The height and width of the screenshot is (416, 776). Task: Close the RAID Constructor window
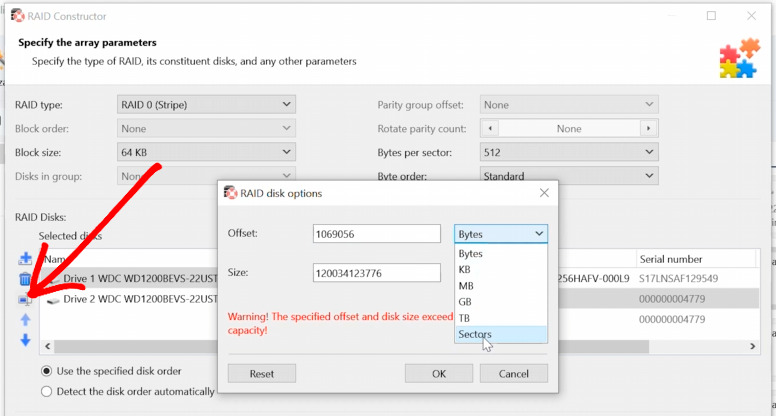[x=751, y=16]
